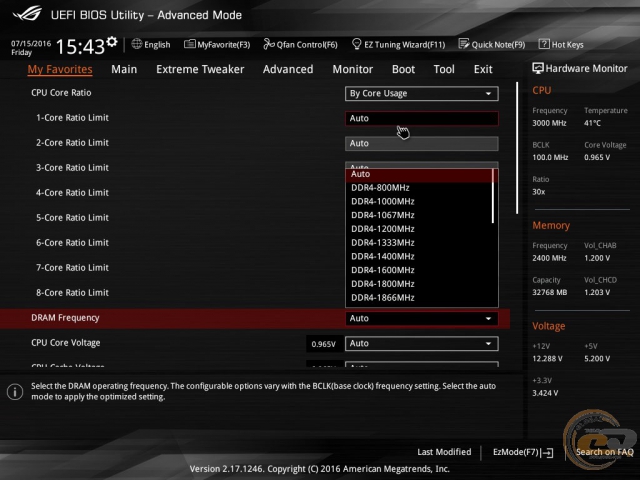This screenshot has width=640, height=480.
Task: Select the CPU Core Ratio label
Action: coord(61,93)
